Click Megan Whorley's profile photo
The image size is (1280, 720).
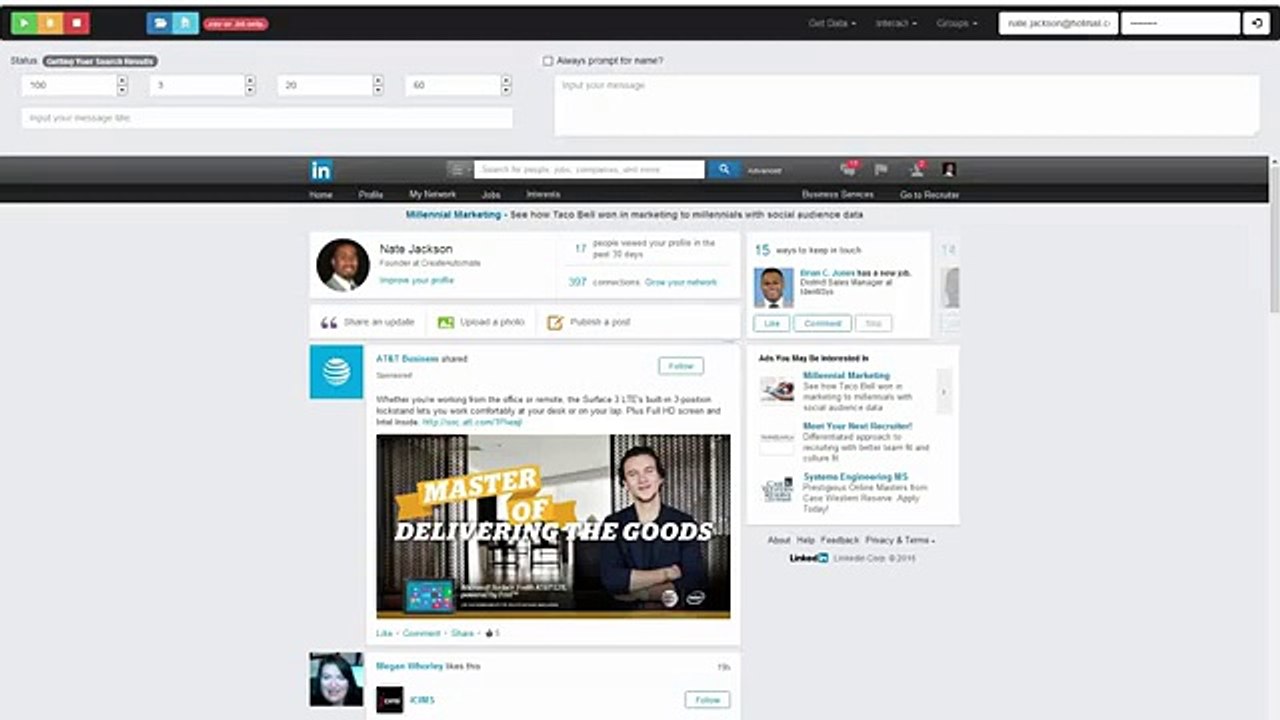[x=336, y=680]
